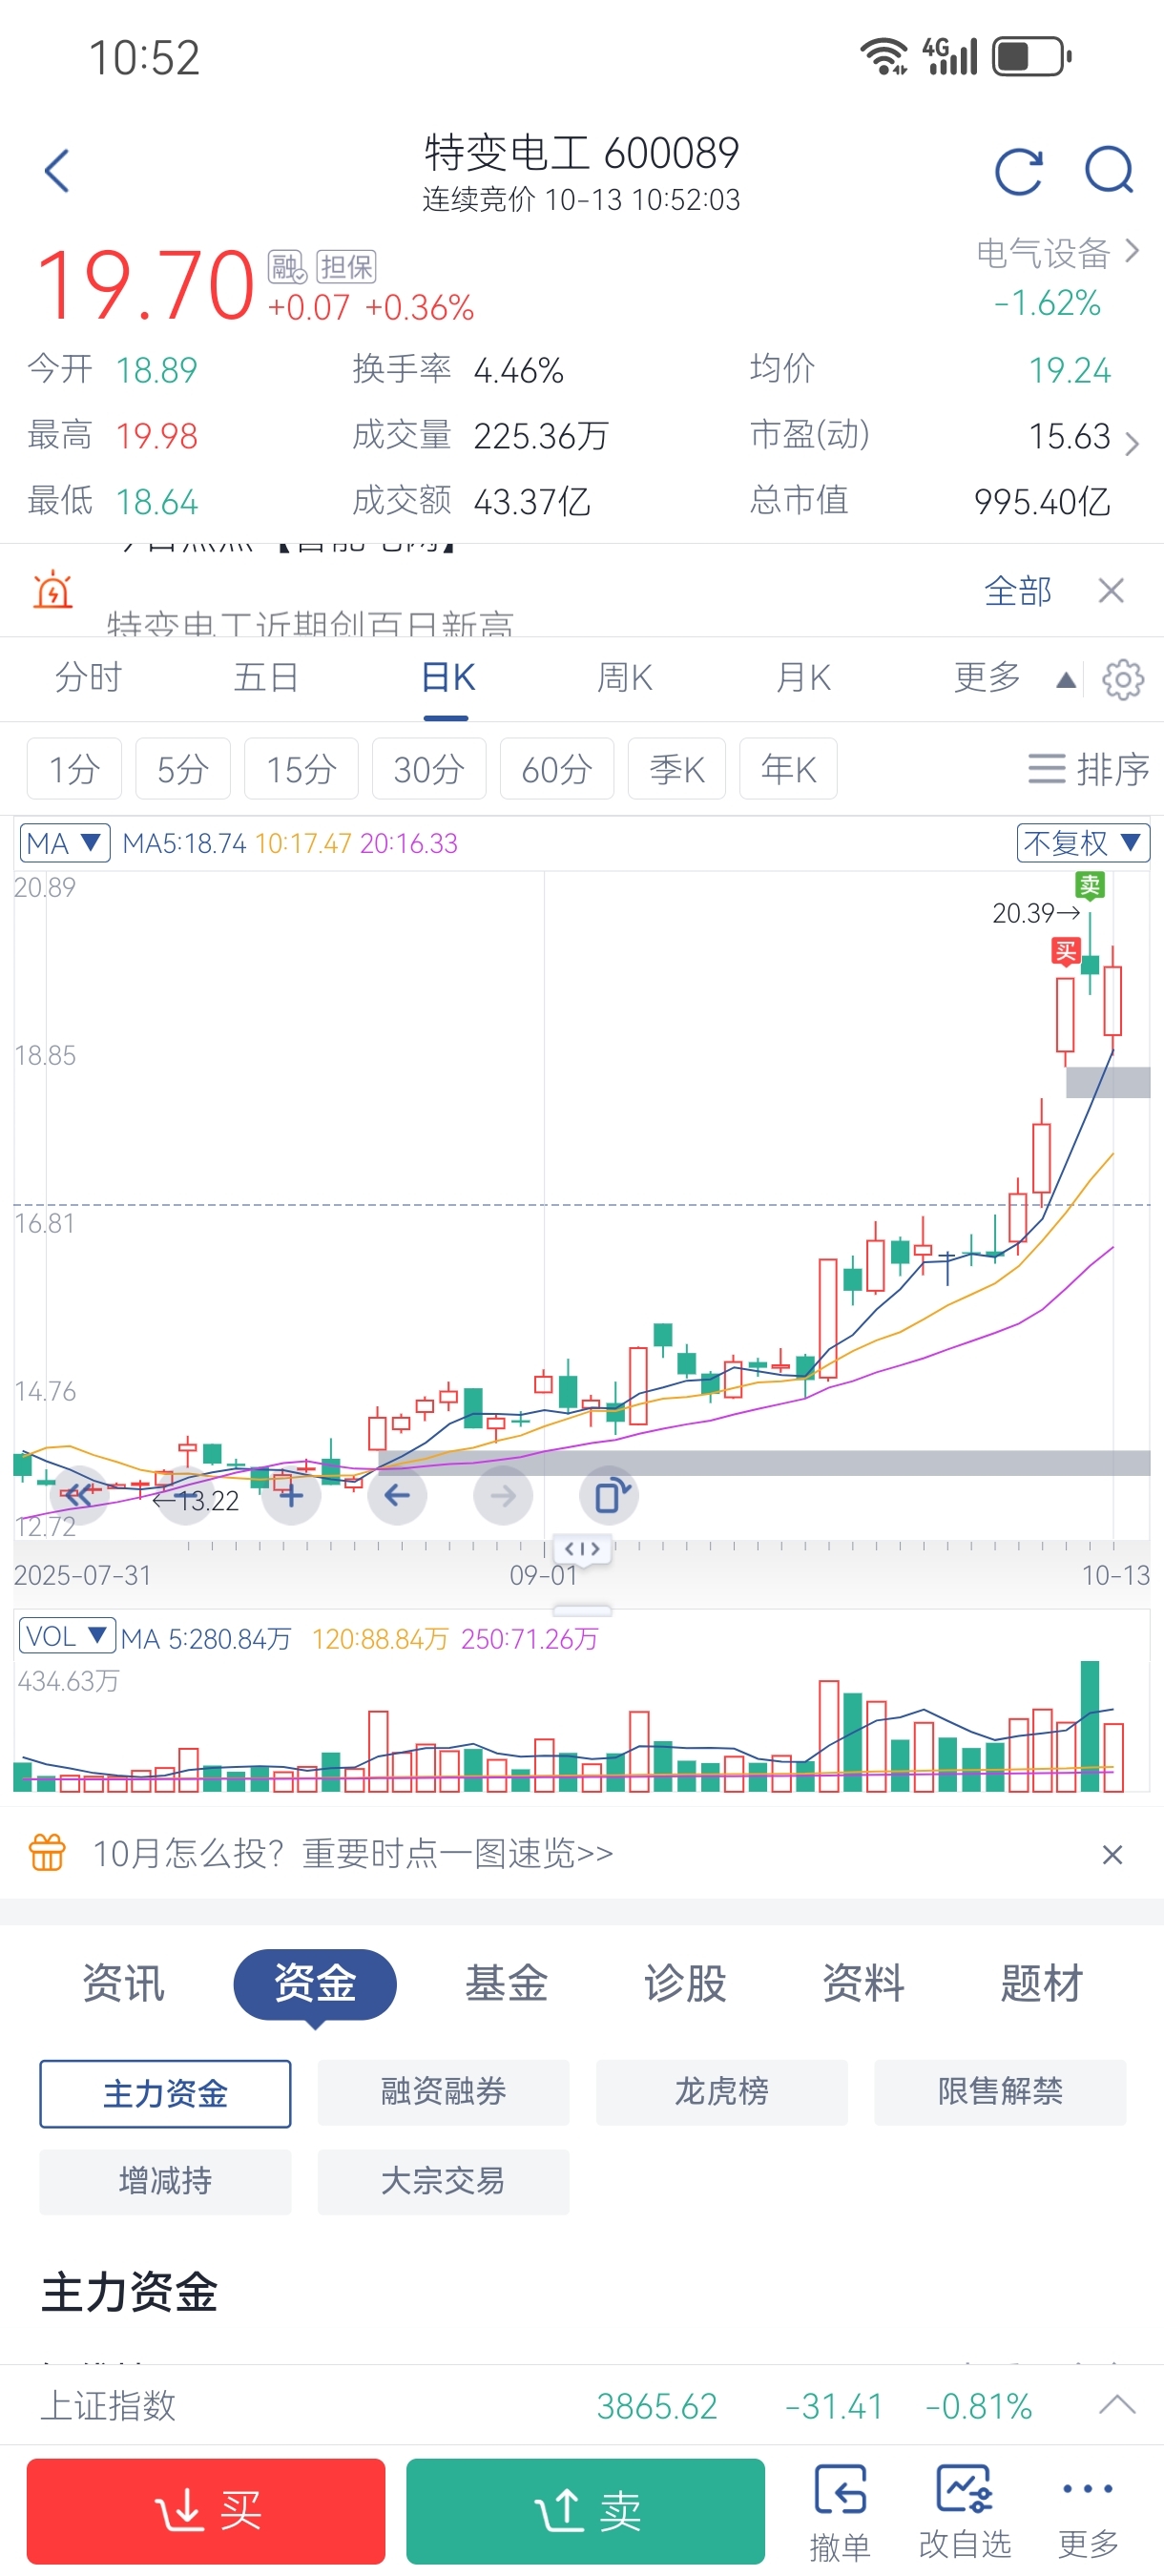Zoom in chart with plus button

(x=291, y=1496)
